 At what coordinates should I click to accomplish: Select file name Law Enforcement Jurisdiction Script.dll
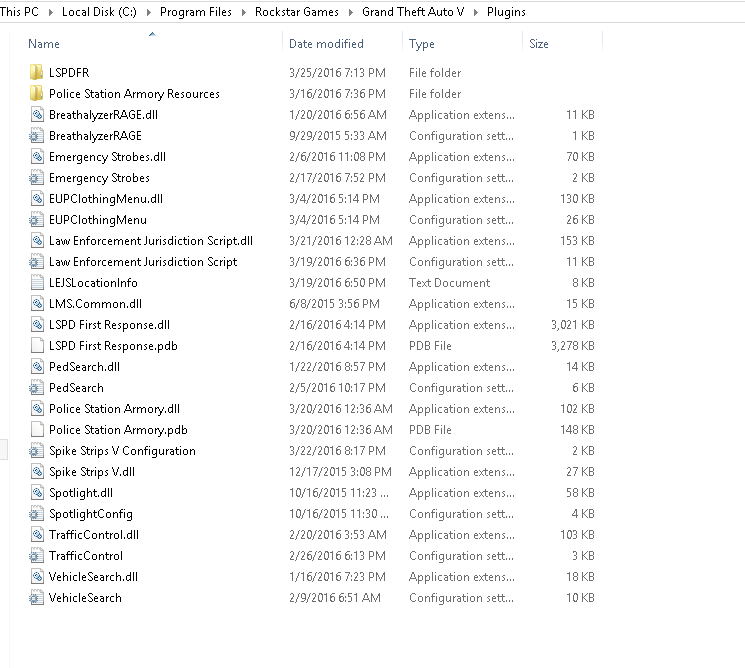[151, 241]
